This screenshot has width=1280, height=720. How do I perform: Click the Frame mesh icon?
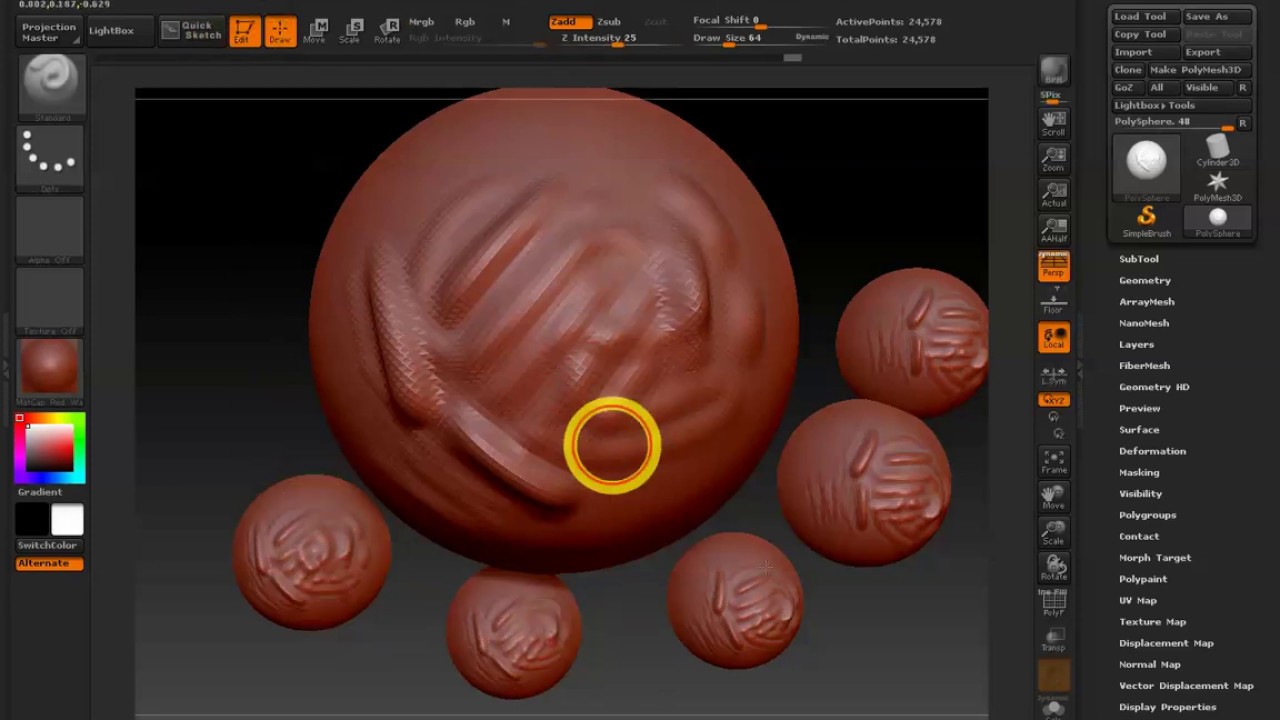tap(1054, 461)
